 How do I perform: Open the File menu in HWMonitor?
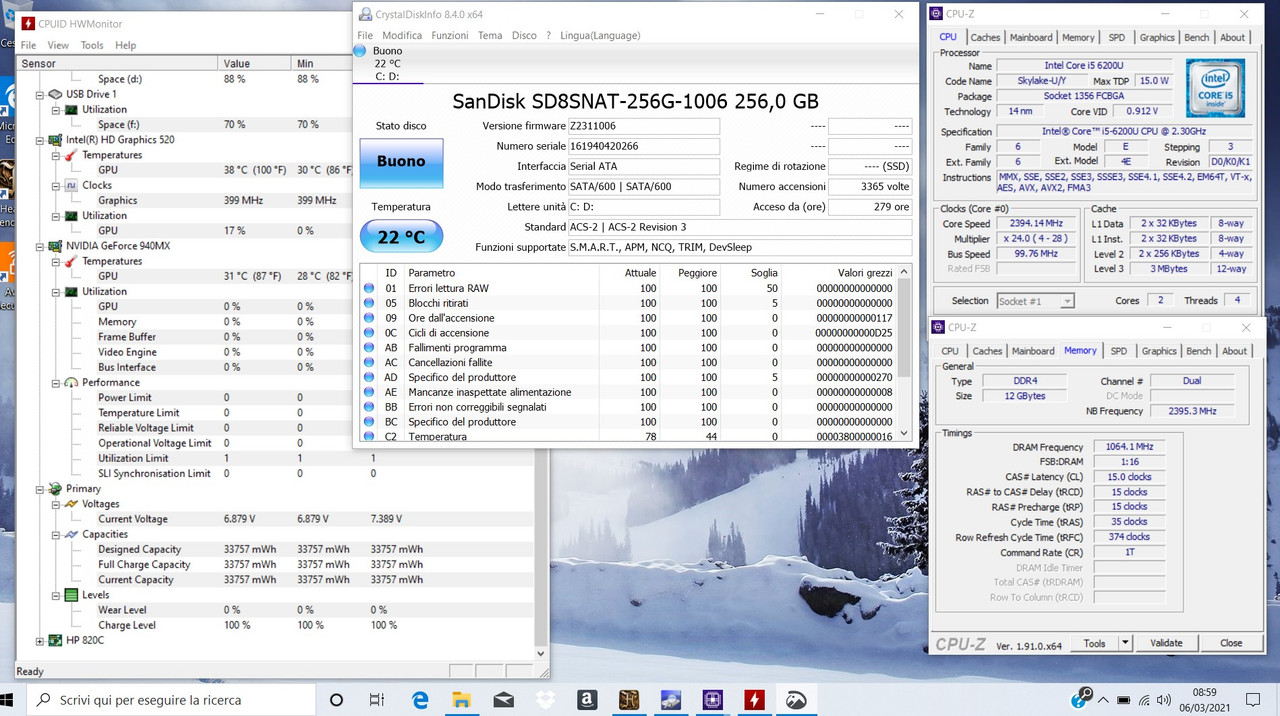[x=28, y=45]
